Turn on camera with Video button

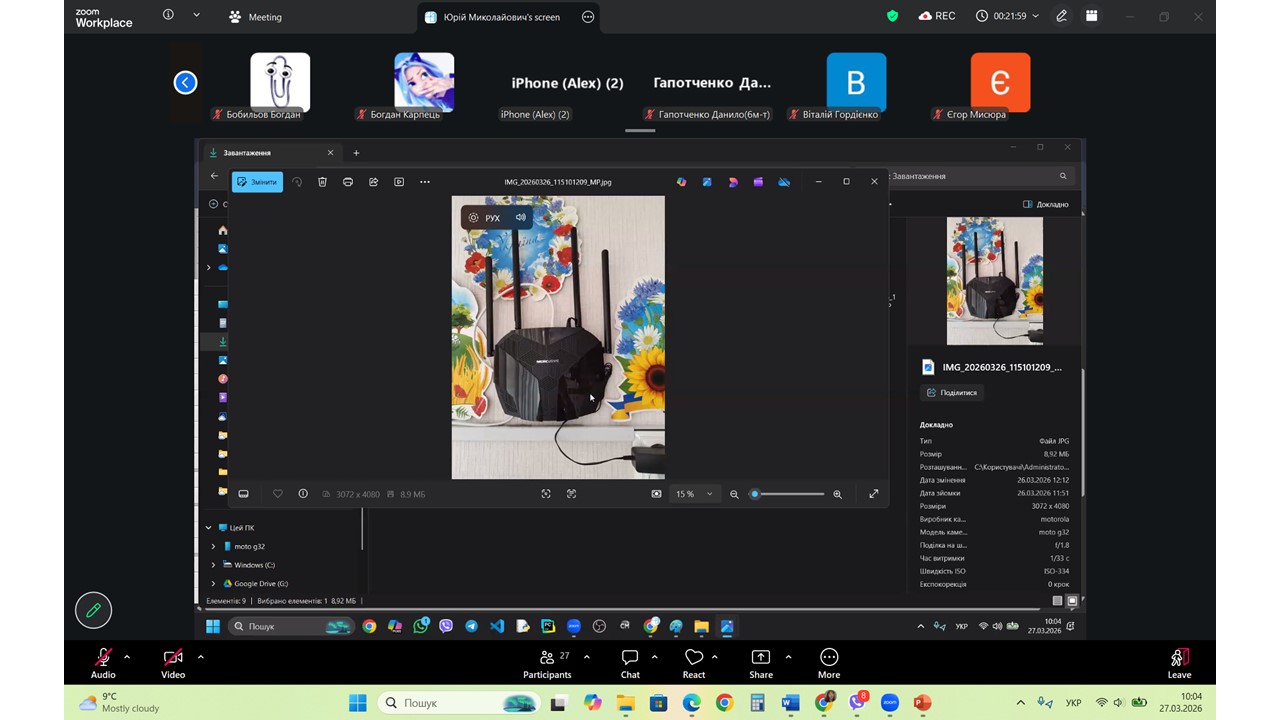[x=173, y=661]
